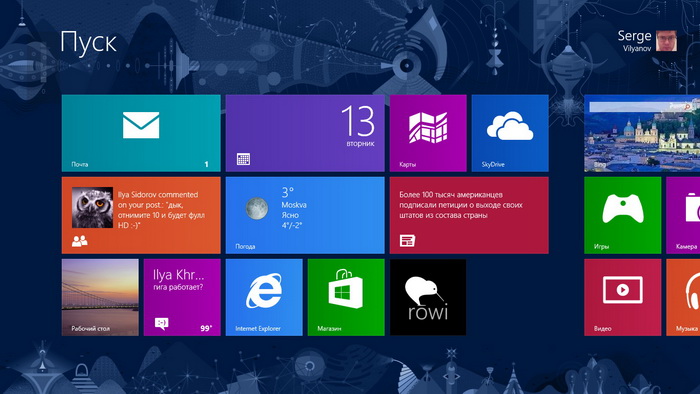Screen dimensions: 700x394
Task: Click the unread mail count 1
Action: pos(206,164)
